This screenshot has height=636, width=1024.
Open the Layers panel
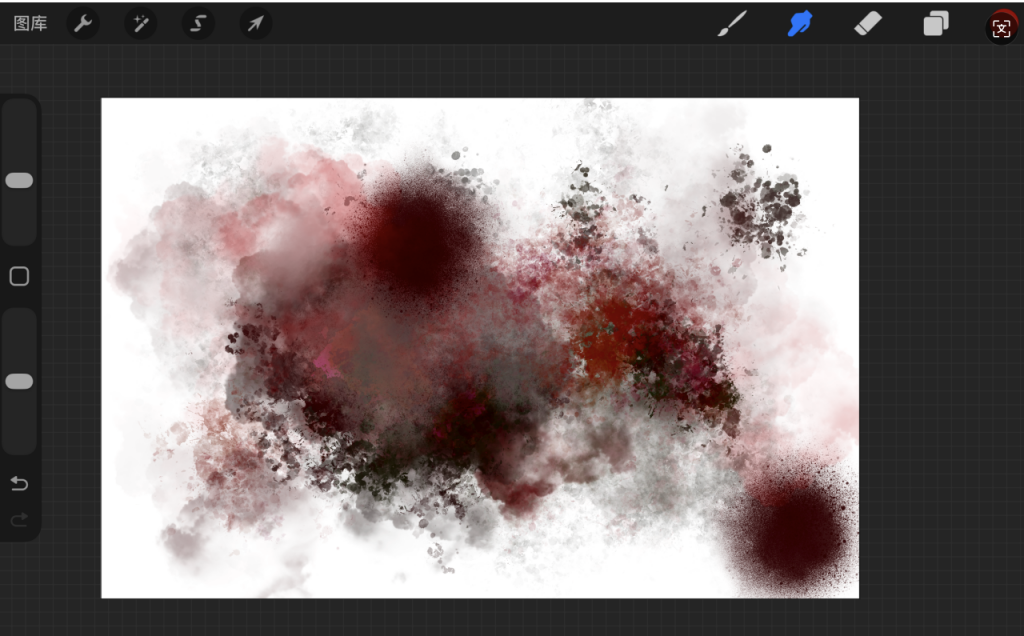click(936, 24)
